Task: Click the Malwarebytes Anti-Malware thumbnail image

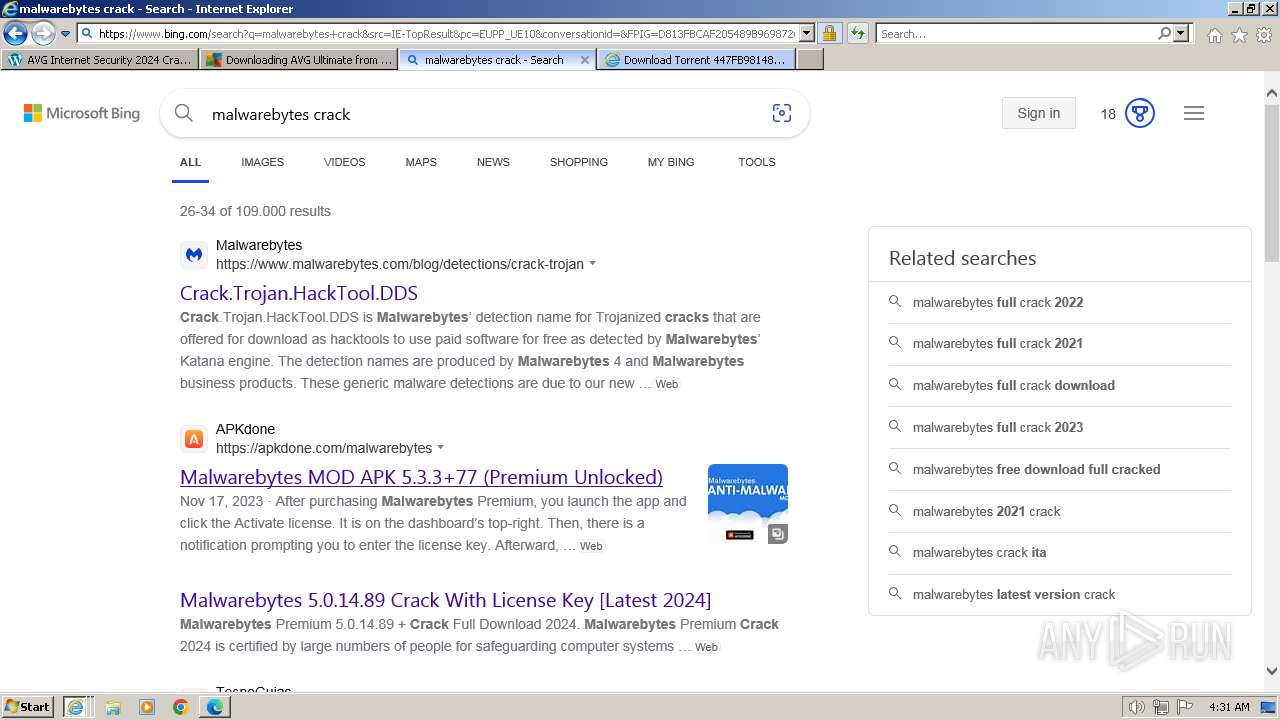Action: pyautogui.click(x=748, y=504)
